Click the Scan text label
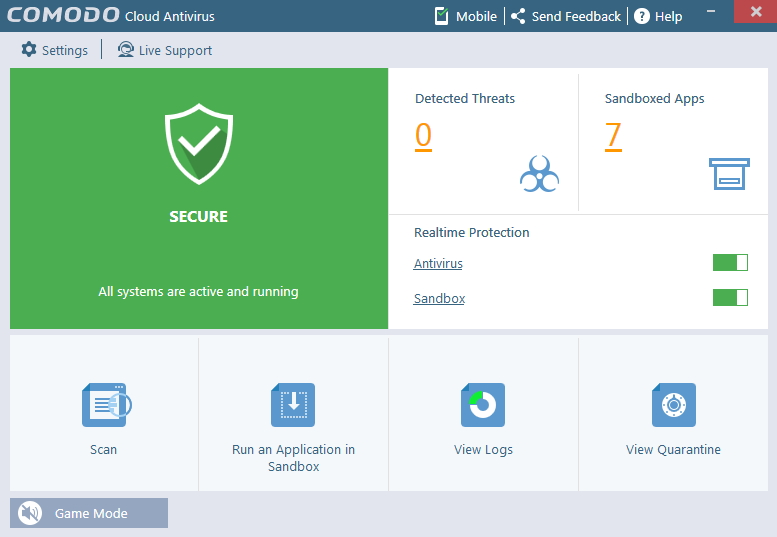The image size is (777, 537). click(103, 449)
